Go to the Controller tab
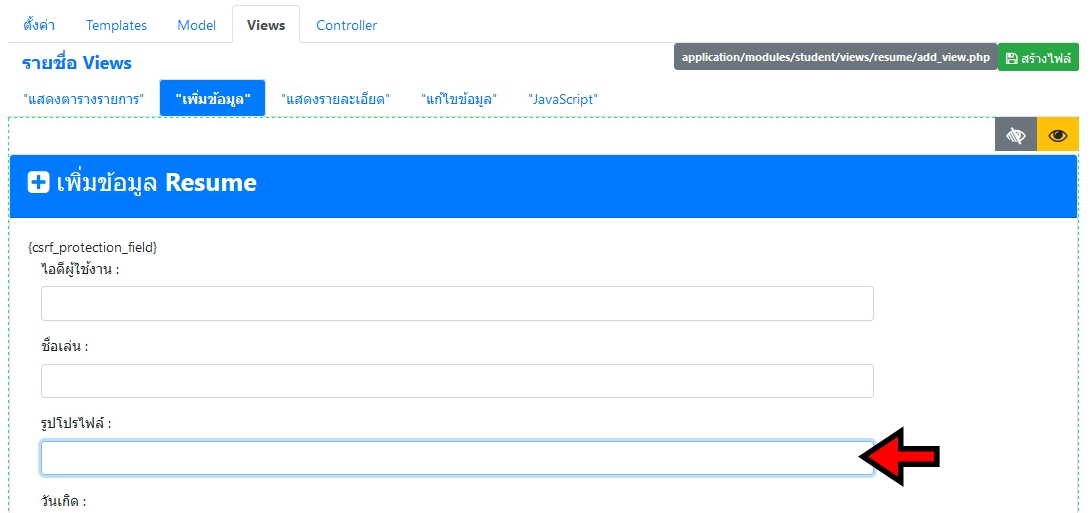 tap(347, 25)
